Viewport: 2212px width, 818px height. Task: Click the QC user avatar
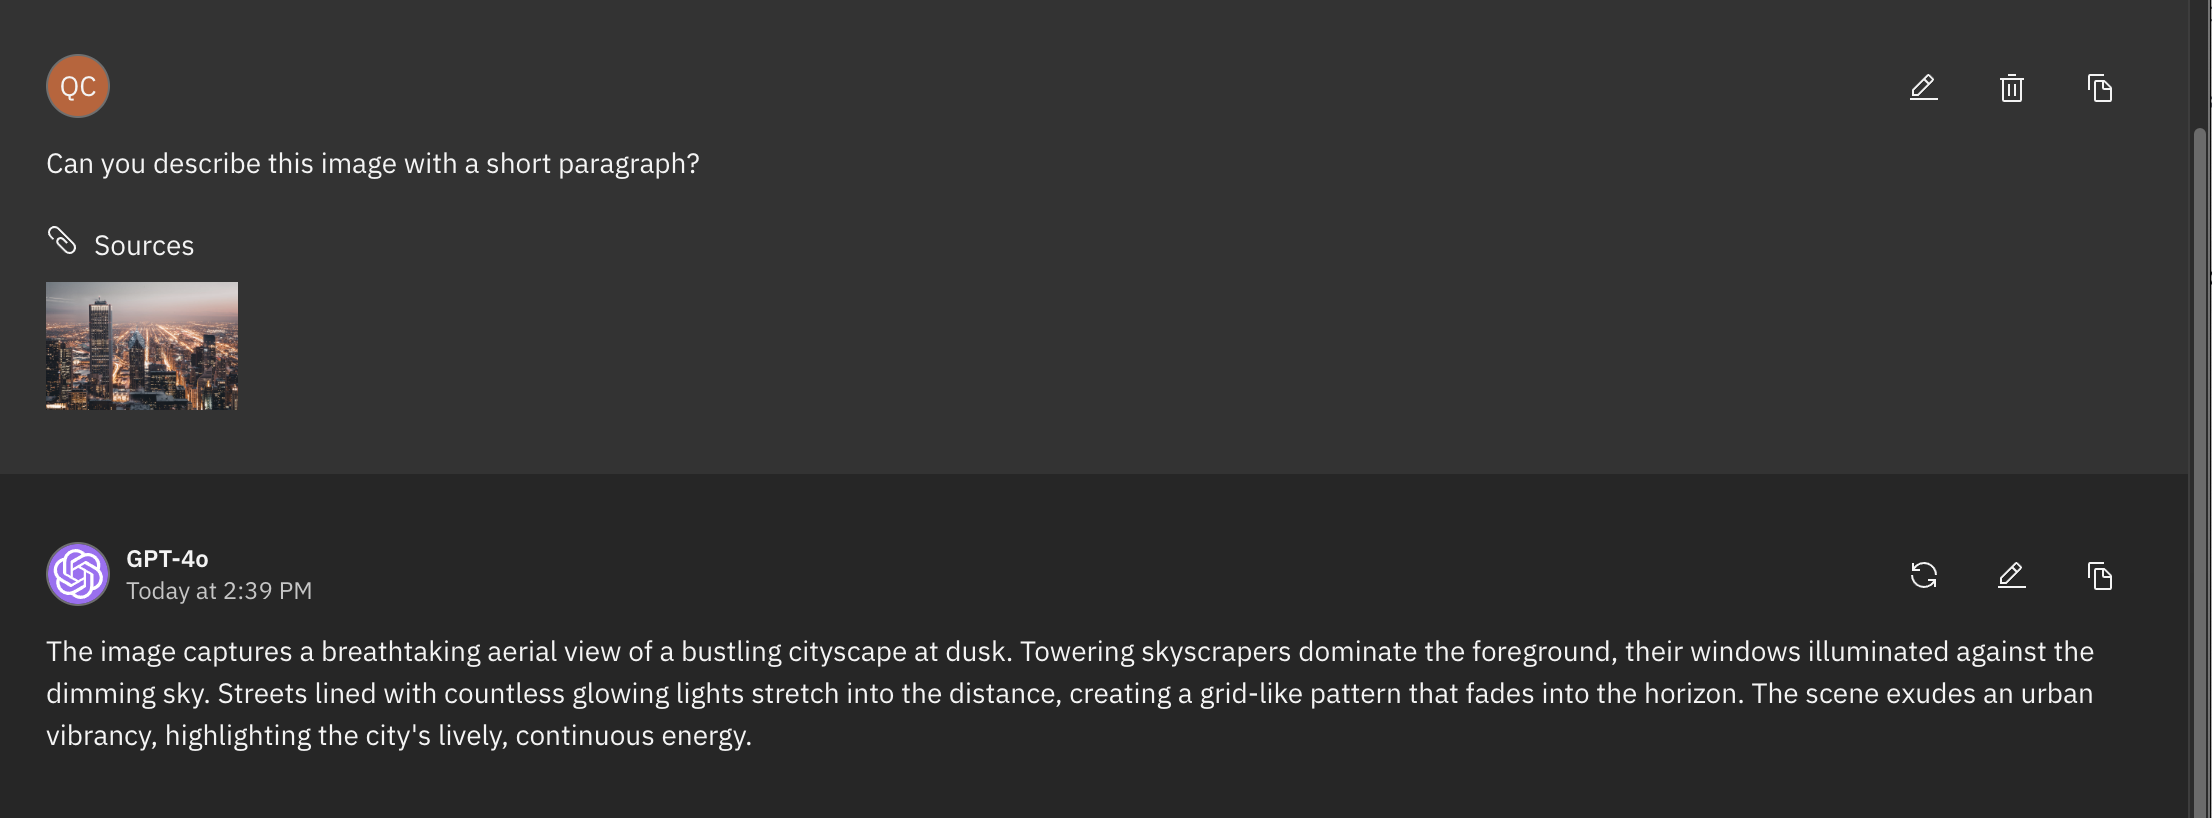78,86
